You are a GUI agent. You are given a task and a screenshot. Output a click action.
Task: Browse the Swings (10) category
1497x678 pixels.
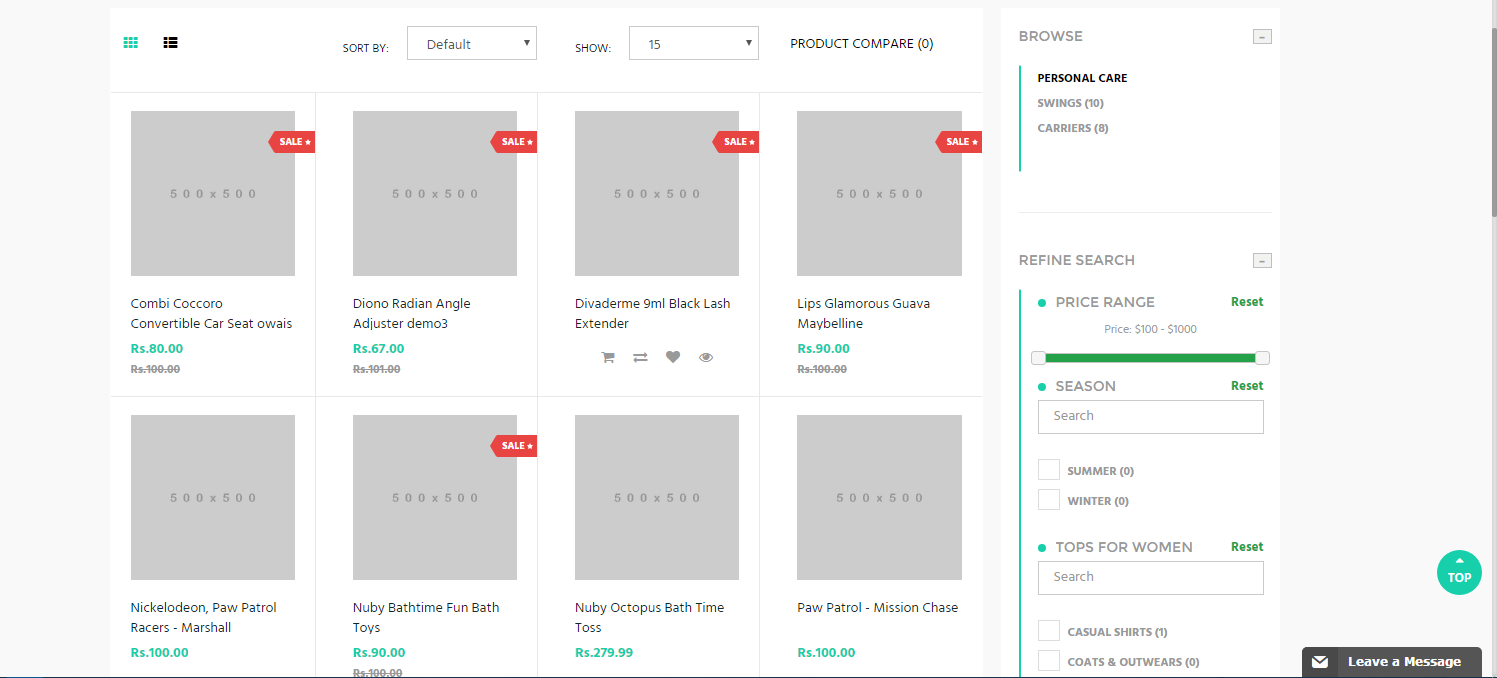coord(1070,103)
